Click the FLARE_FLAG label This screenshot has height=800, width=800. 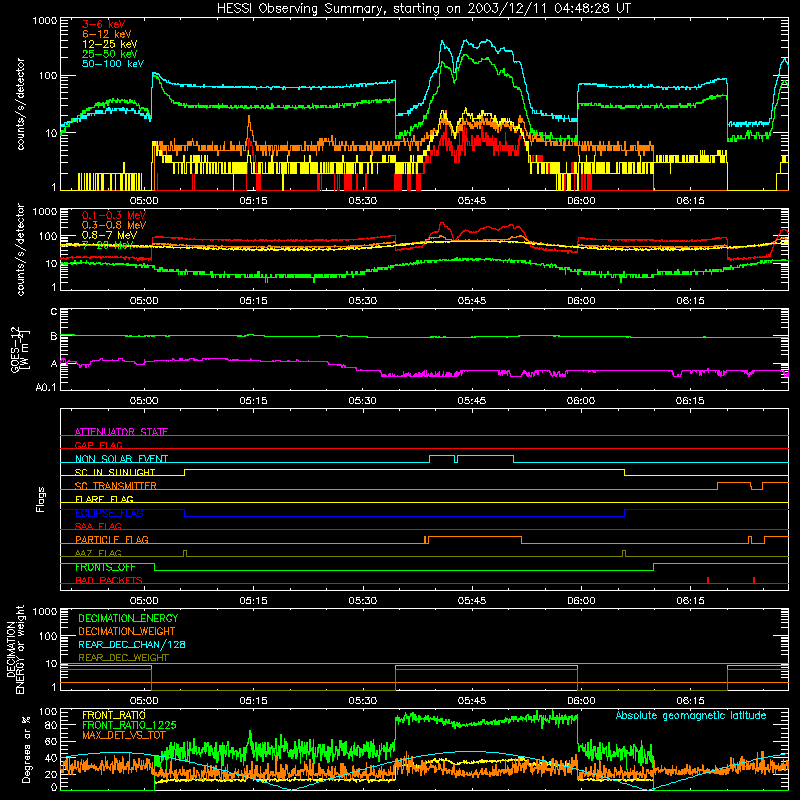(x=104, y=499)
